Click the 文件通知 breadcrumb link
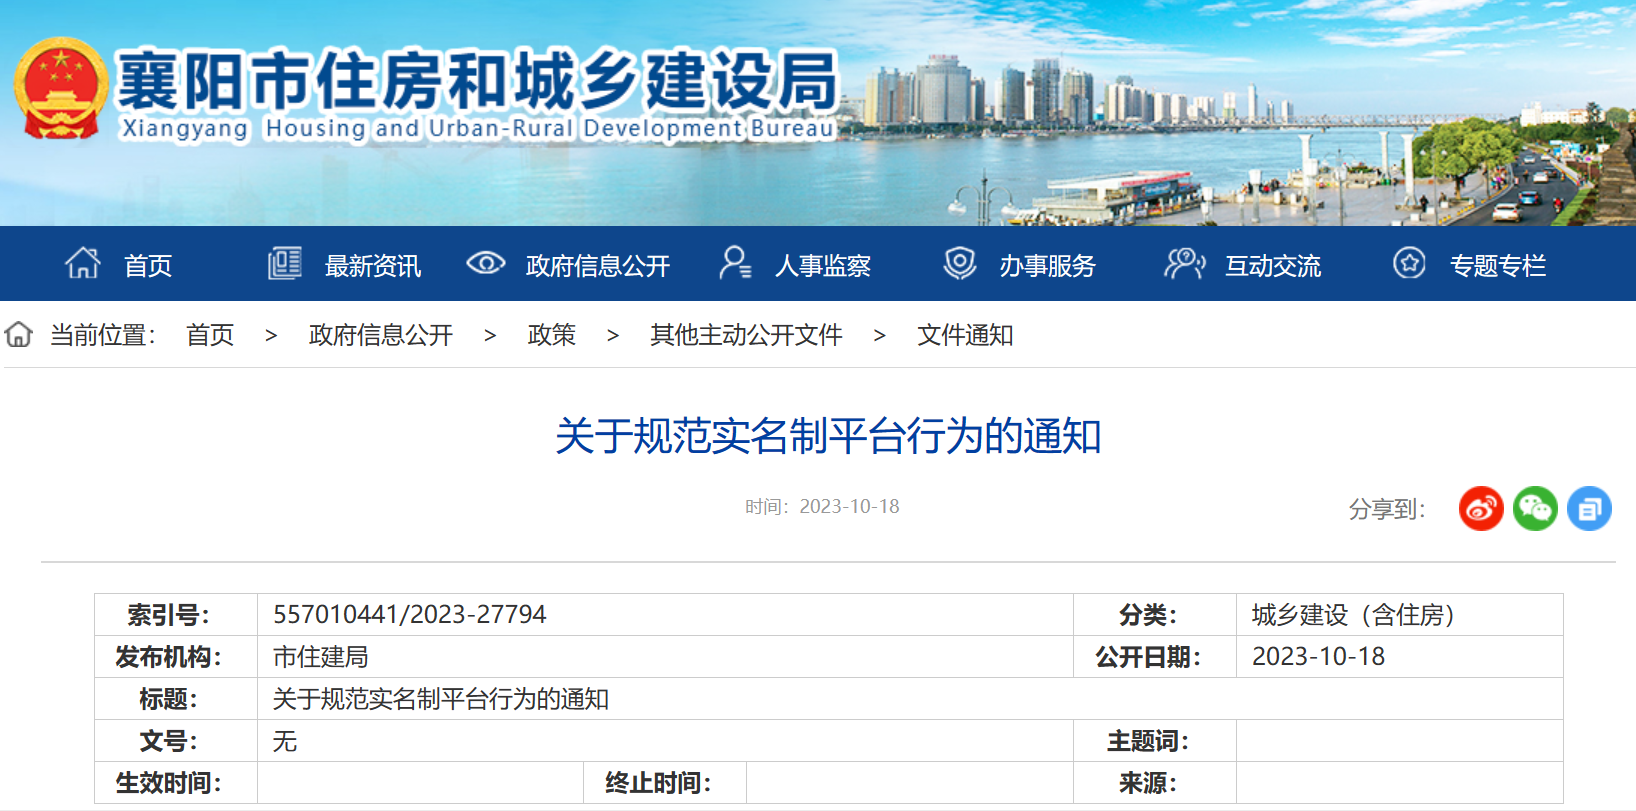The width and height of the screenshot is (1636, 811). [965, 335]
